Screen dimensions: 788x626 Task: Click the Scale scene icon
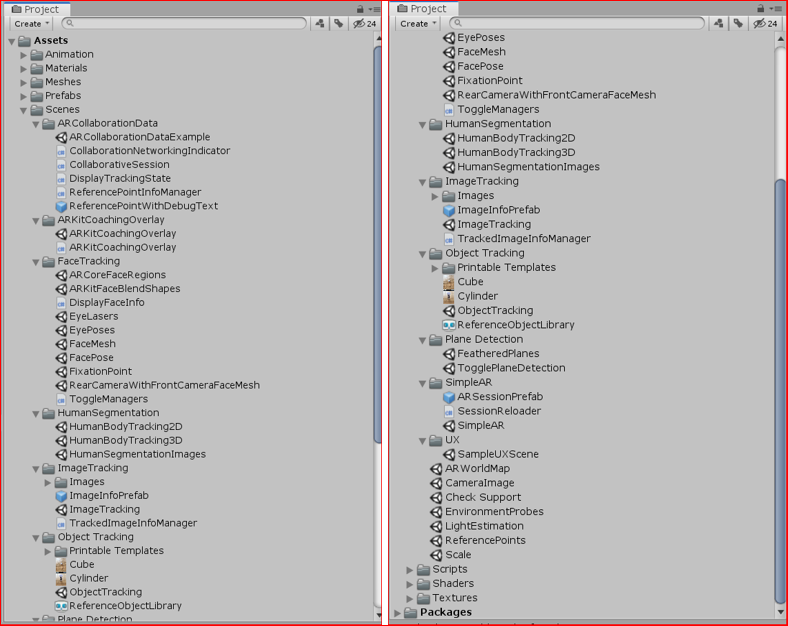click(436, 555)
